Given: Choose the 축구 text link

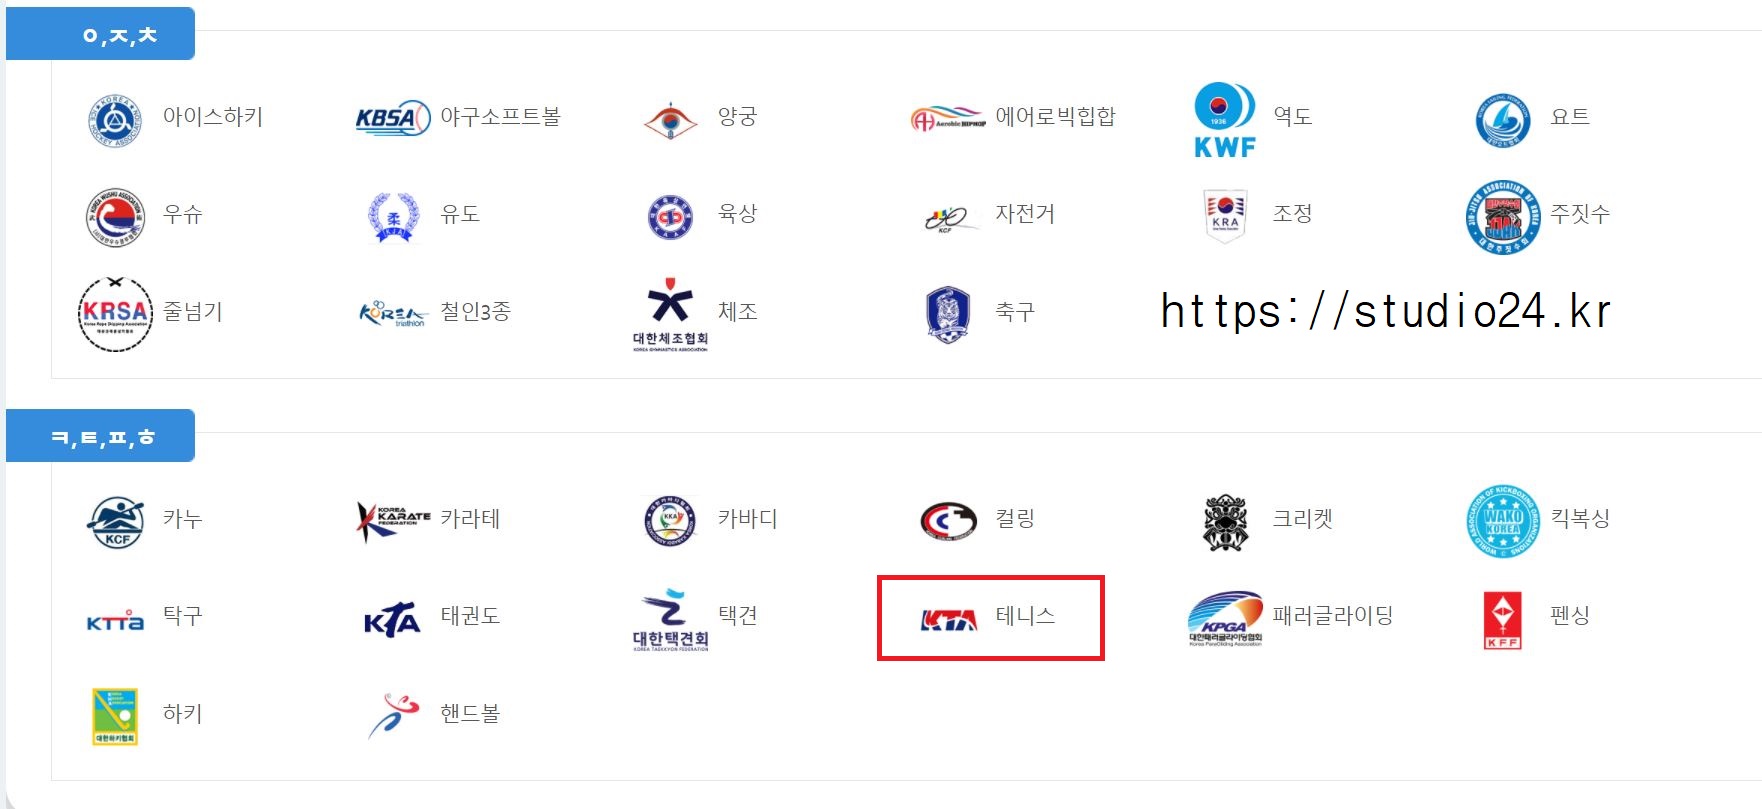Looking at the screenshot, I should pyautogui.click(x=1015, y=312).
